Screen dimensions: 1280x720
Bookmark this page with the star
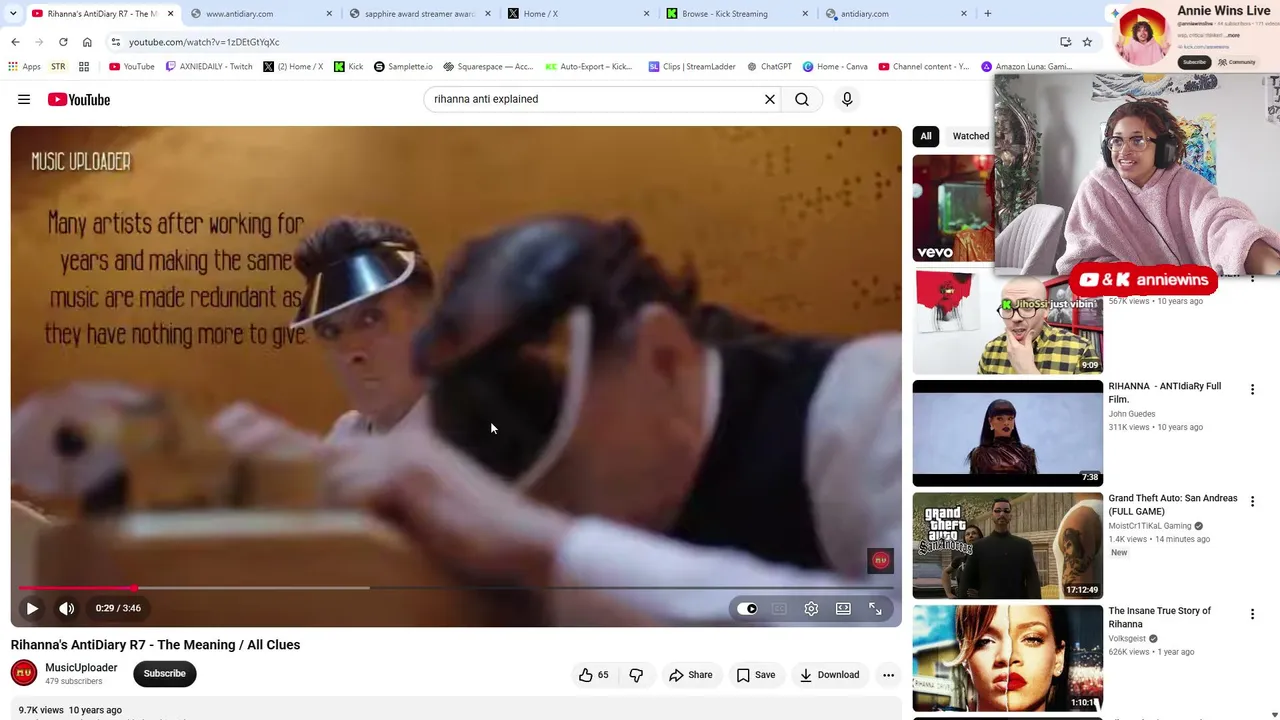[x=1087, y=42]
